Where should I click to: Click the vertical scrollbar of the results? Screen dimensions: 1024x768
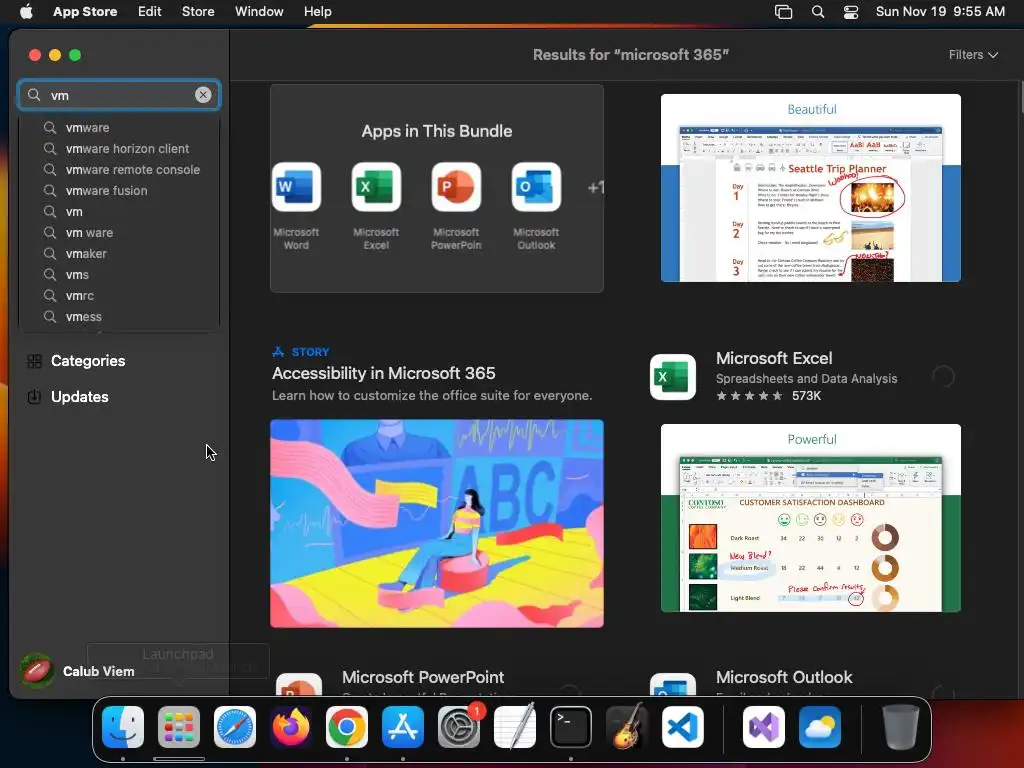(x=1019, y=98)
